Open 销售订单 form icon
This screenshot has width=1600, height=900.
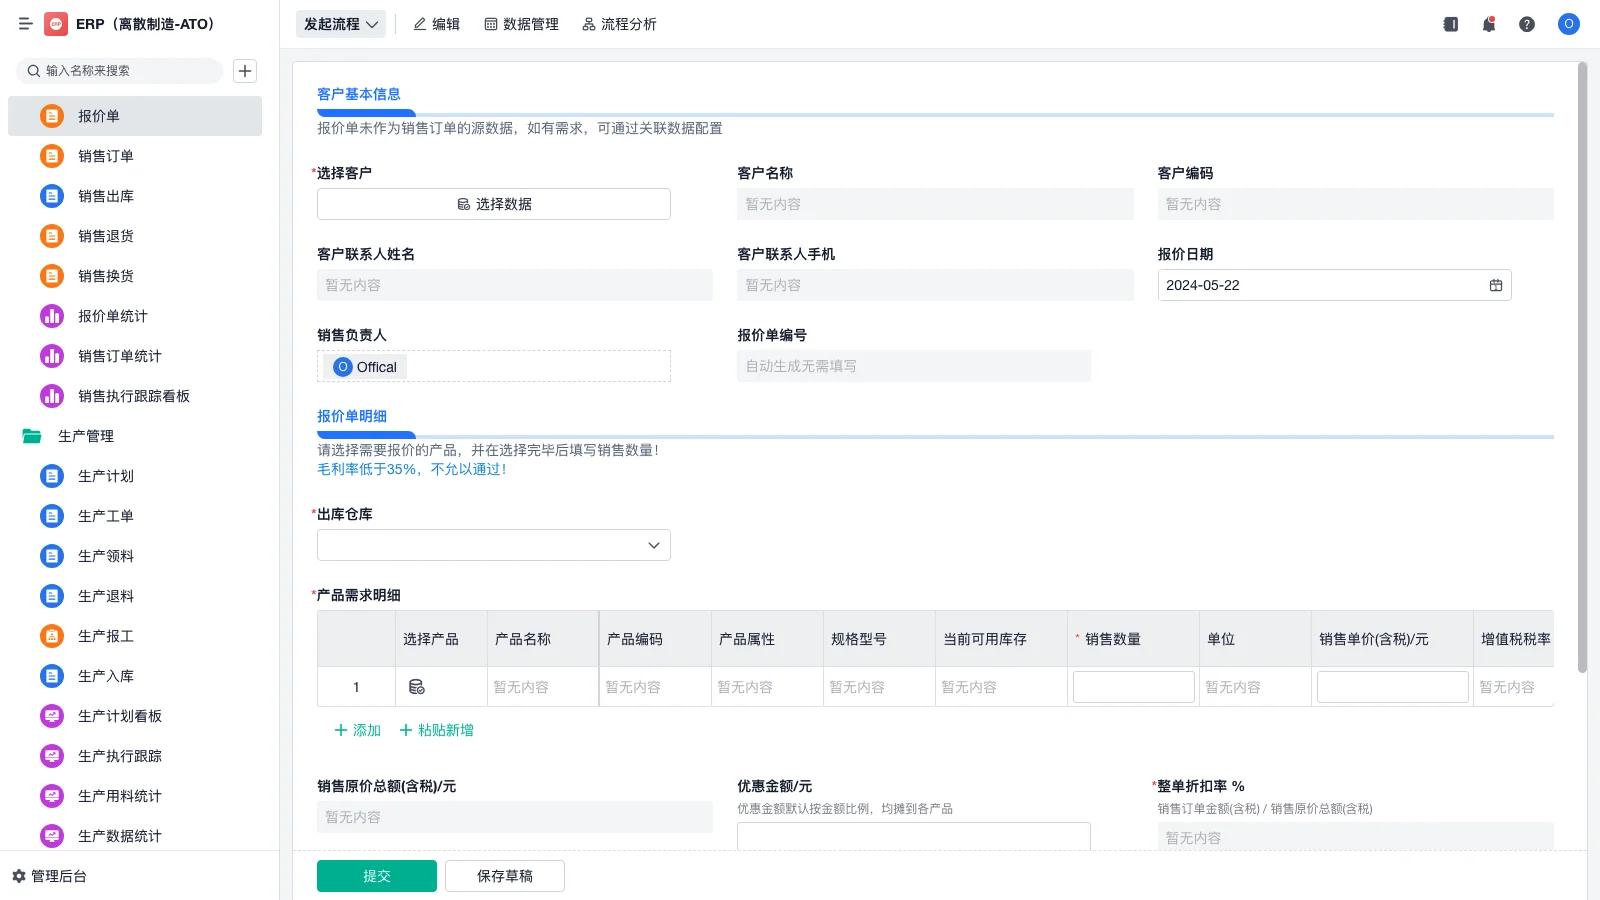(x=52, y=156)
